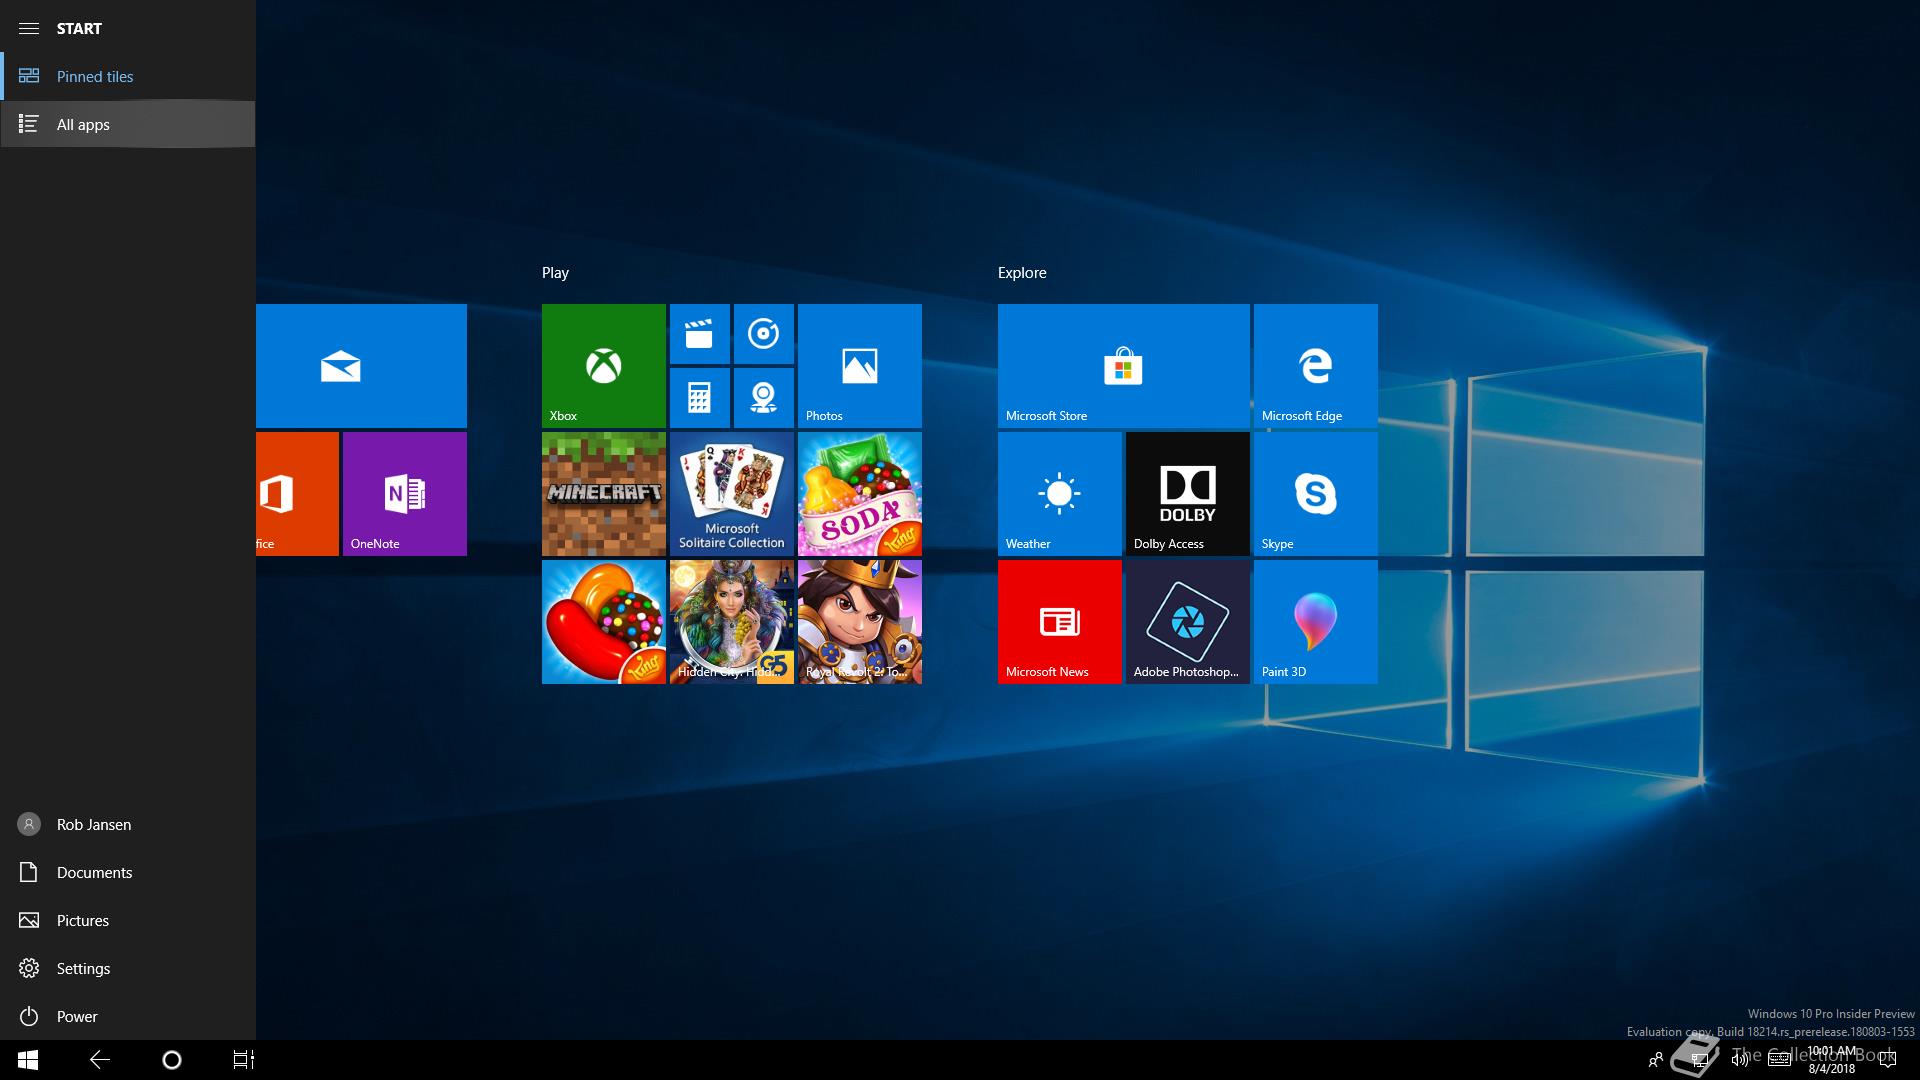Viewport: 1920px width, 1080px height.
Task: Launch Paint 3D tile
Action: 1315,621
